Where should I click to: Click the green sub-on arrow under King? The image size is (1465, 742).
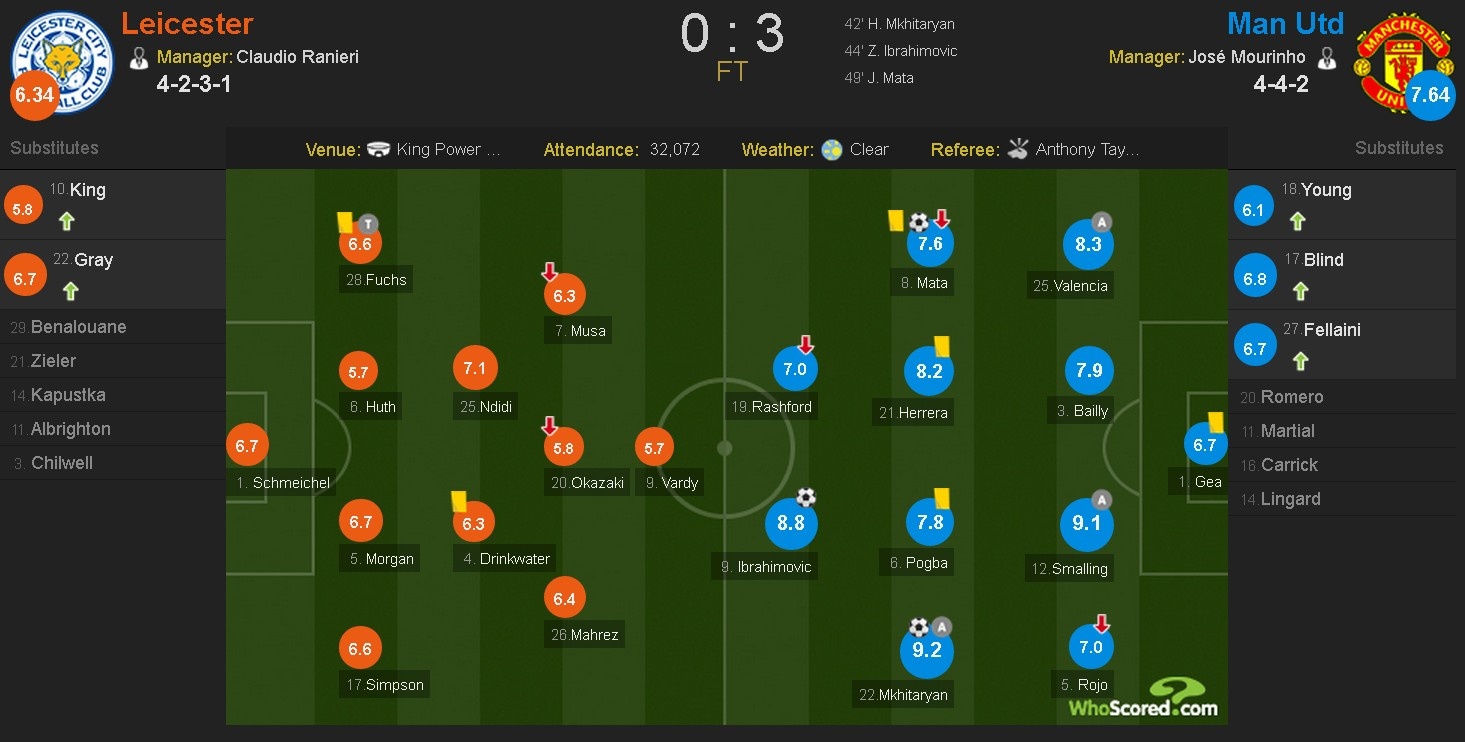click(x=67, y=221)
